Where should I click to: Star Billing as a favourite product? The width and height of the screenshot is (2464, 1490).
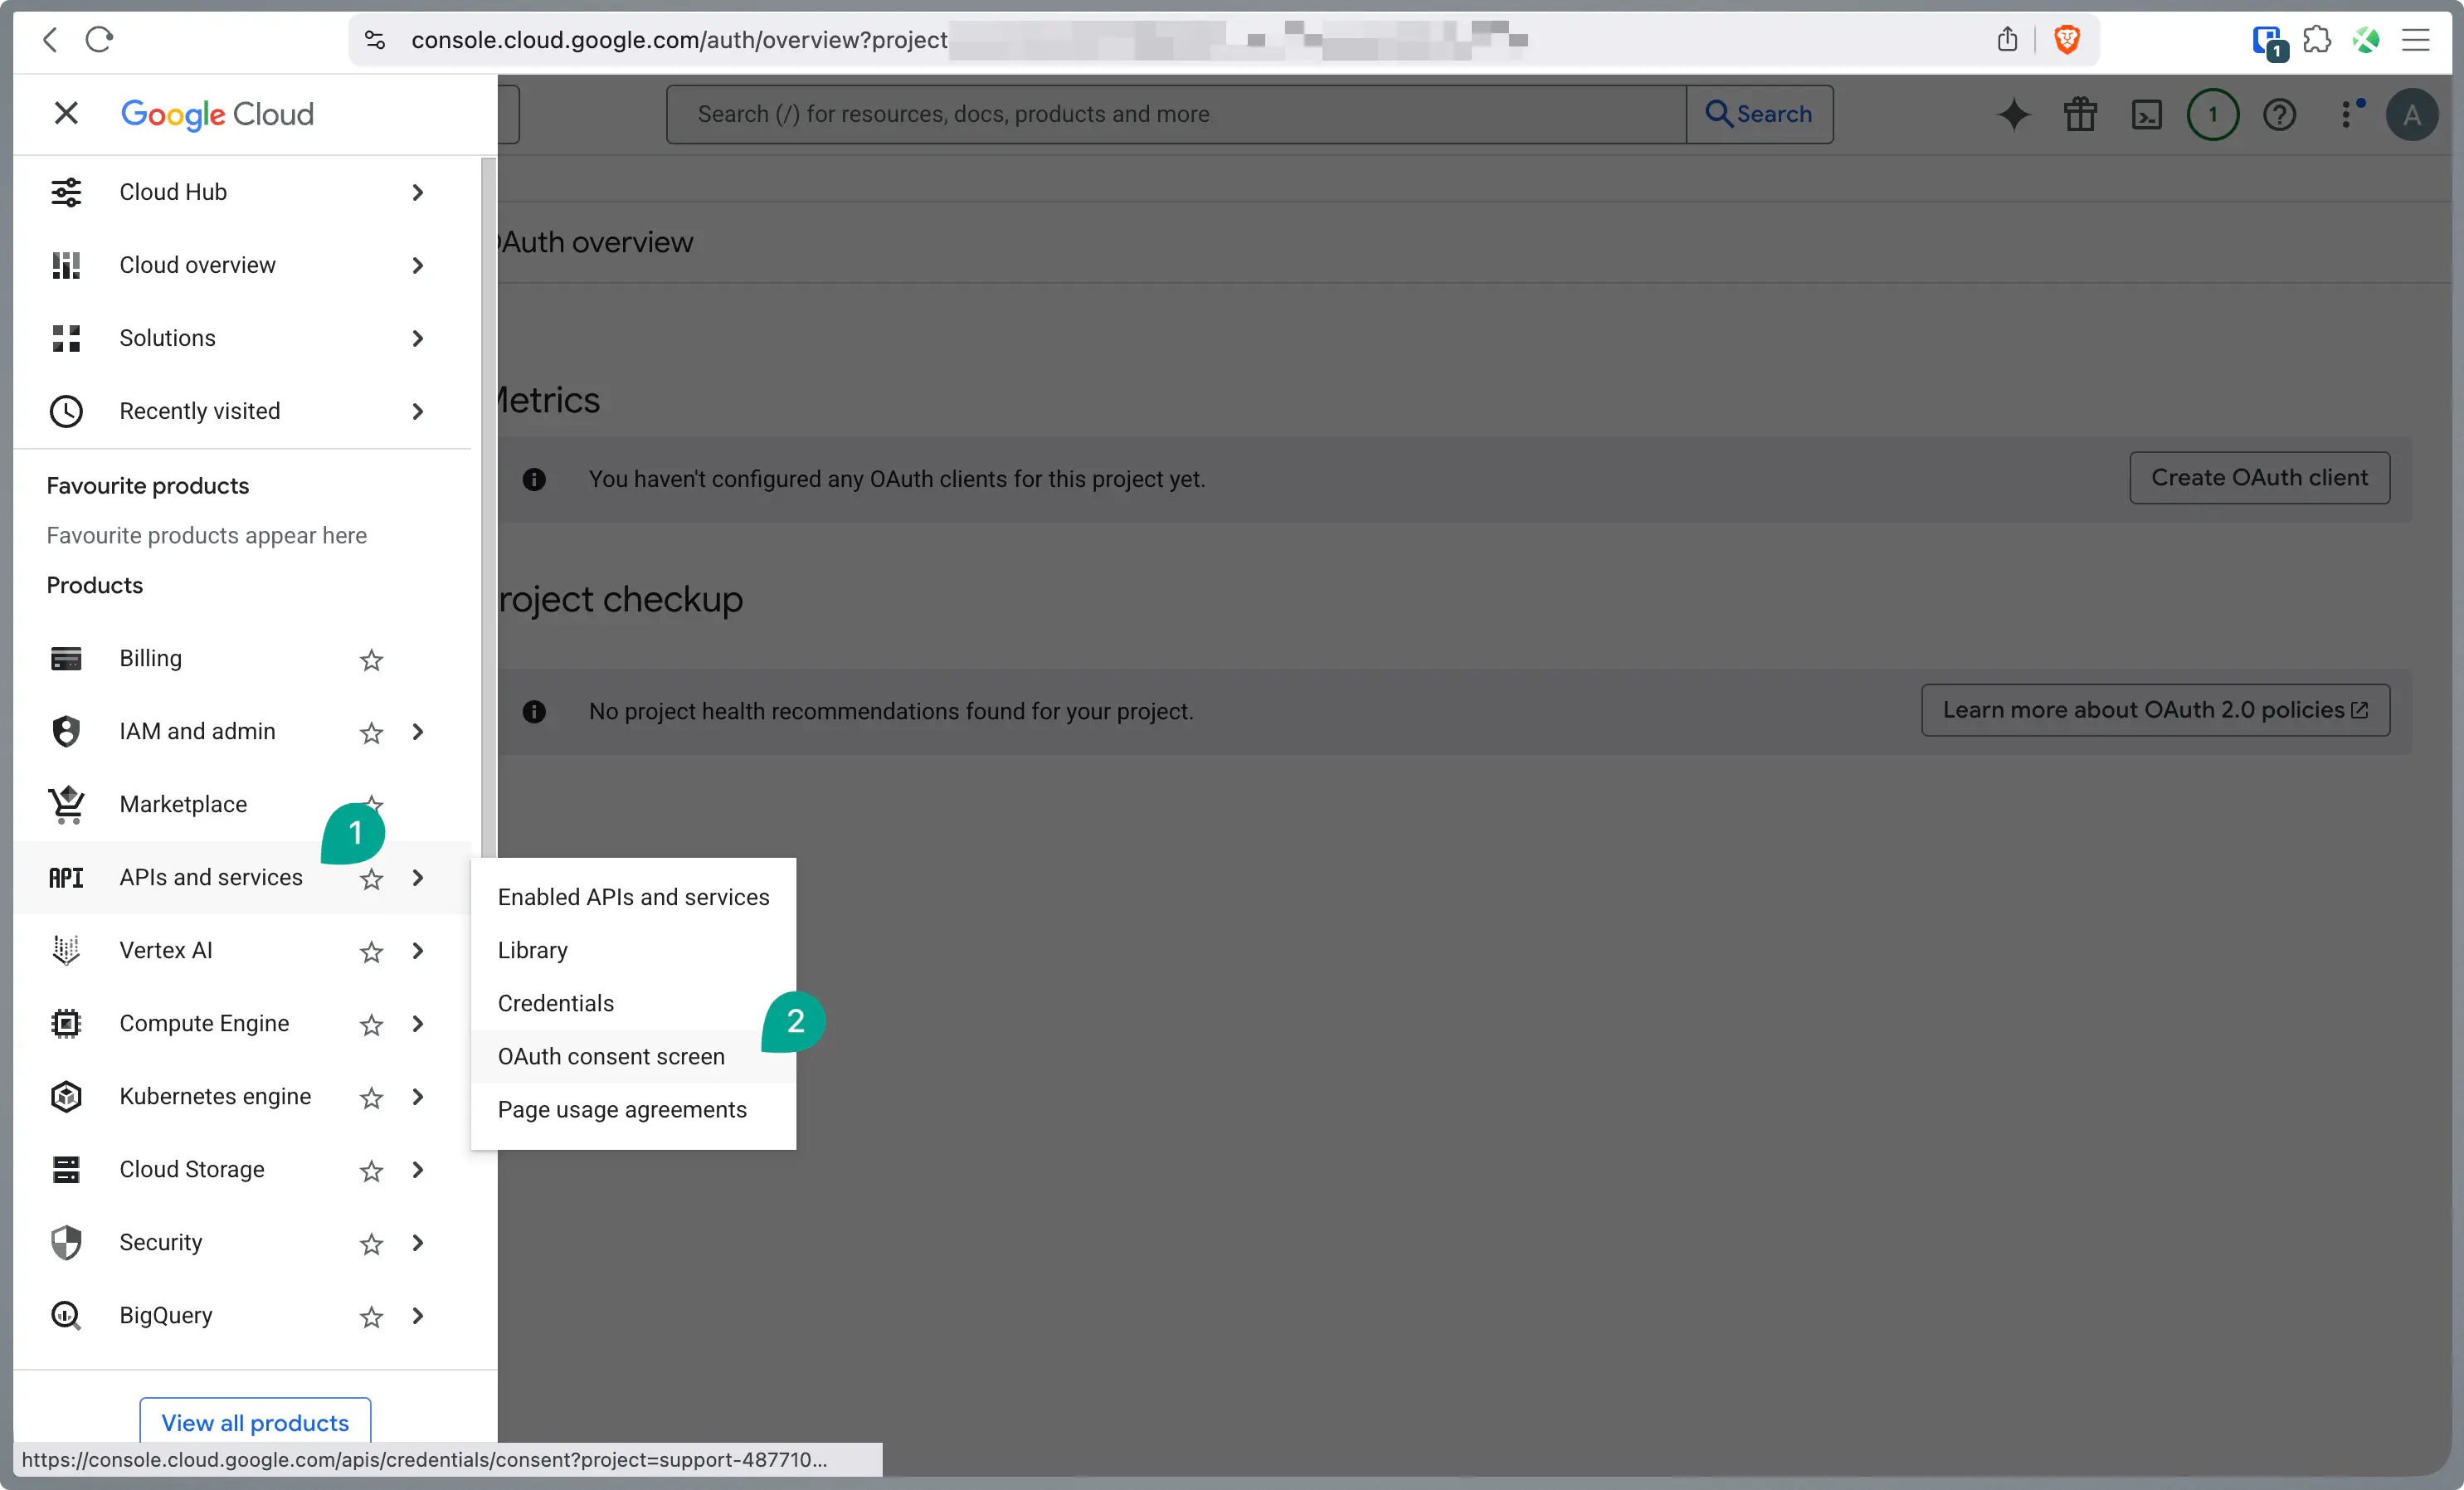point(371,660)
